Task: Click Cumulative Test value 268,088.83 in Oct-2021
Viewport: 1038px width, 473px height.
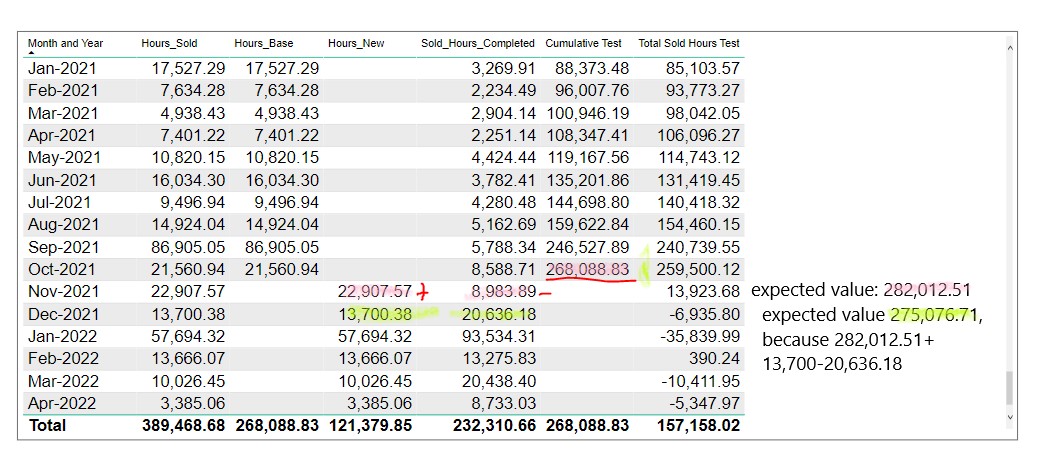Action: pyautogui.click(x=587, y=270)
